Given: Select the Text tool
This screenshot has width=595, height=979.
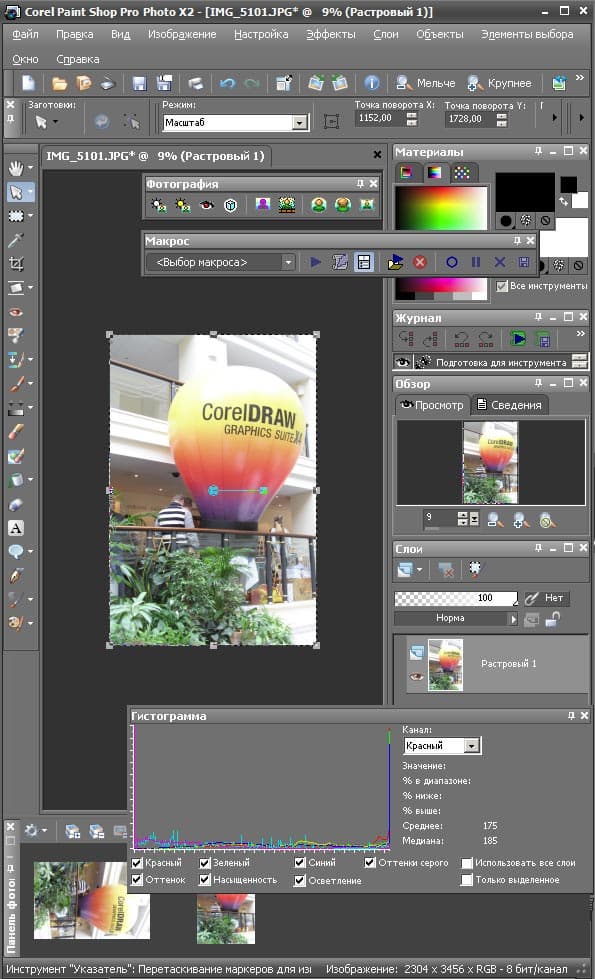Looking at the screenshot, I should (16, 528).
